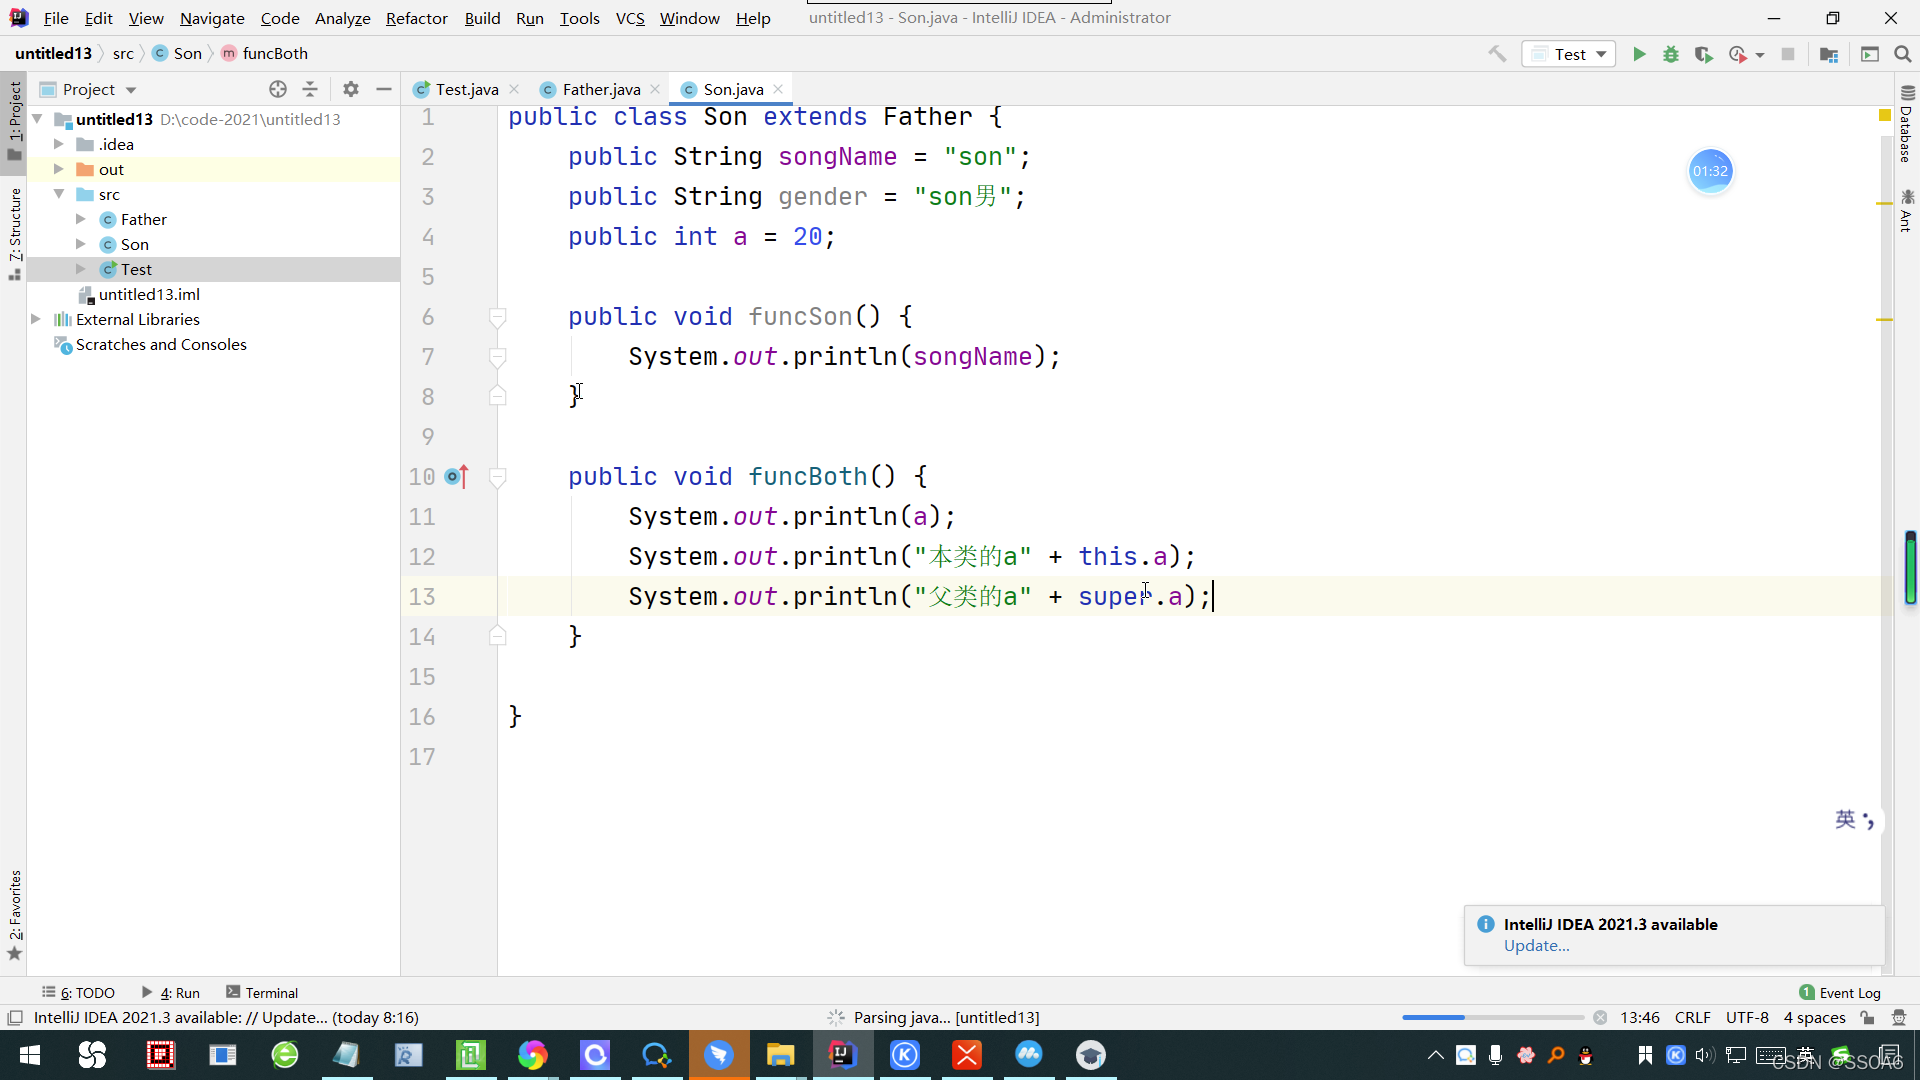Open the Build menu

coord(481,17)
